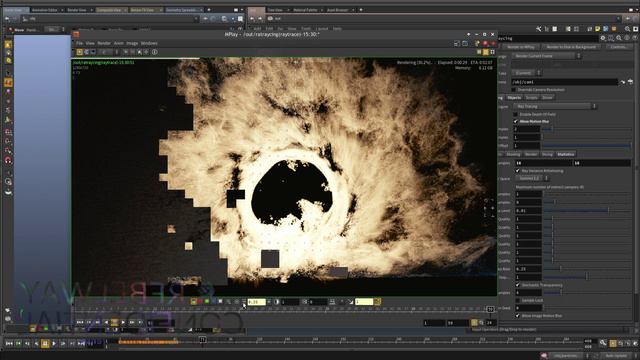This screenshot has height=360, width=640.
Task: Adjust the noise level slider handle
Action: coord(609,210)
